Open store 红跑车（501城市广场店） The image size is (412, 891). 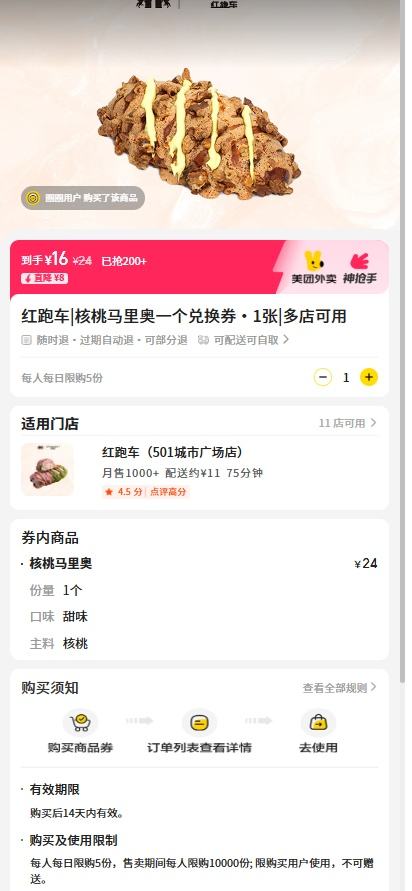pyautogui.click(x=173, y=452)
